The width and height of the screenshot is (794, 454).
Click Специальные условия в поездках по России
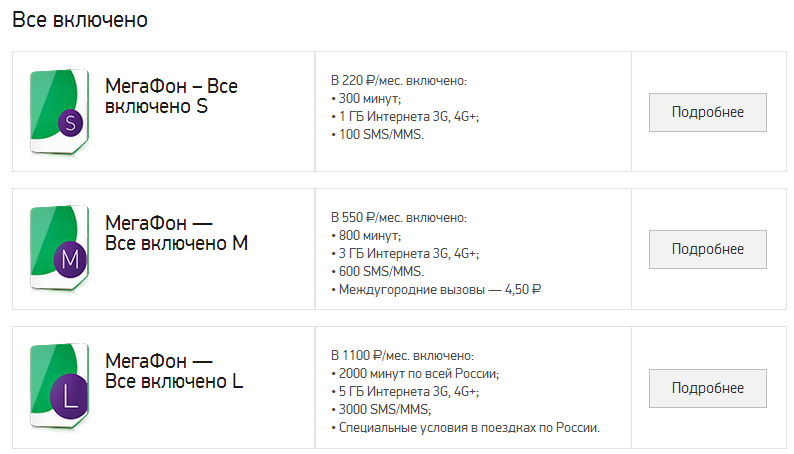click(x=465, y=428)
